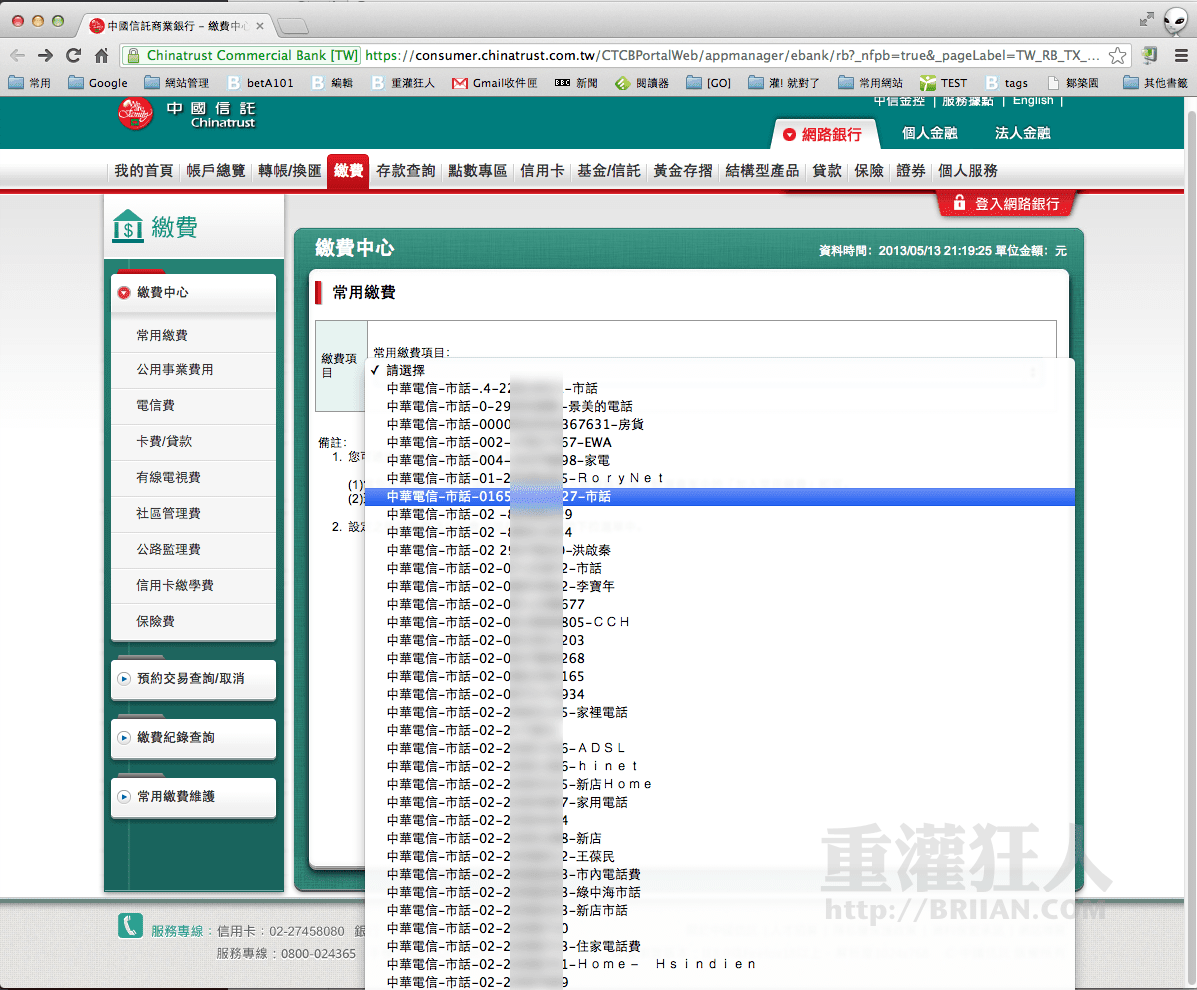Open the [GO] bookmark folder
1197x990 pixels.
(708, 82)
